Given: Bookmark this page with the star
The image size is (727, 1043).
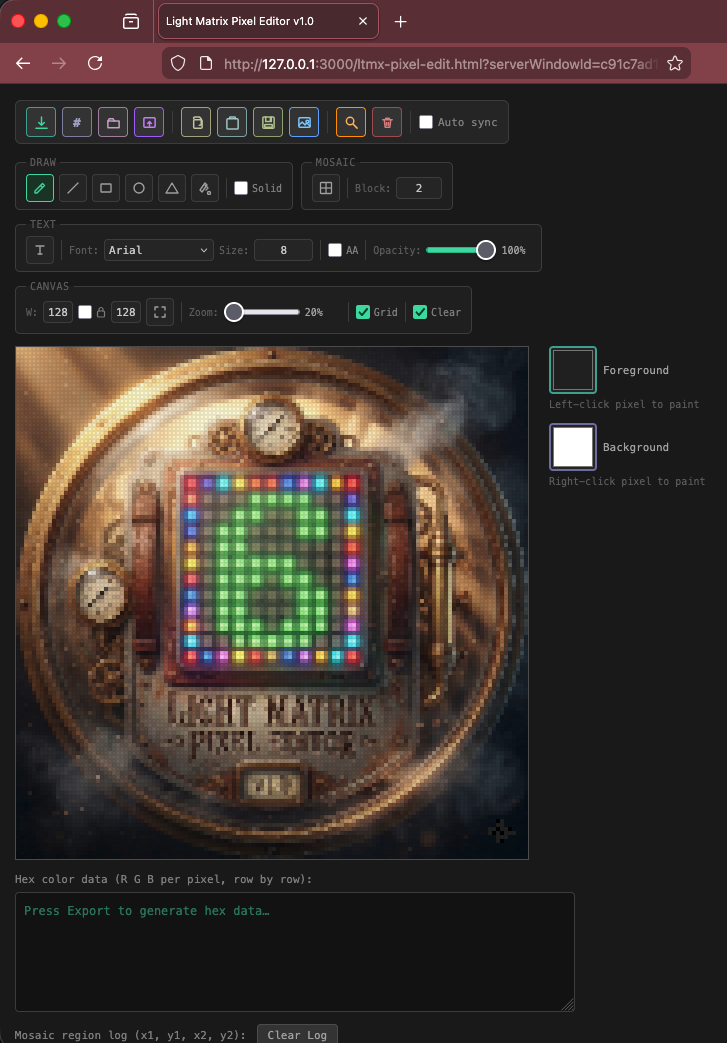Looking at the screenshot, I should click(x=675, y=63).
